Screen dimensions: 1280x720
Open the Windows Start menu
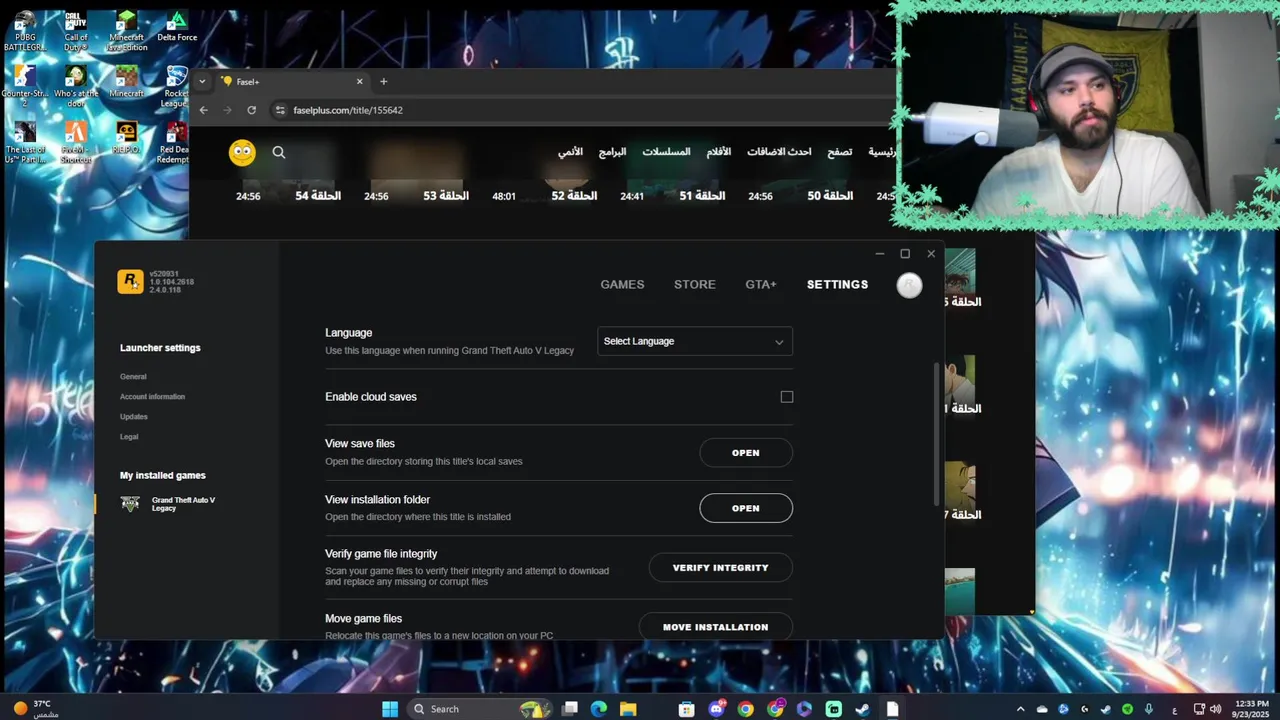[390, 709]
